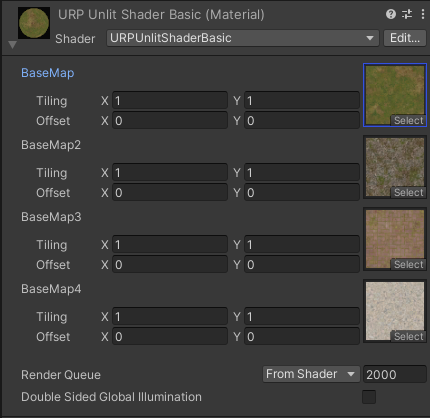Click the Offset label under BaseMap
Screen dimensions: 430x418
pos(53,121)
